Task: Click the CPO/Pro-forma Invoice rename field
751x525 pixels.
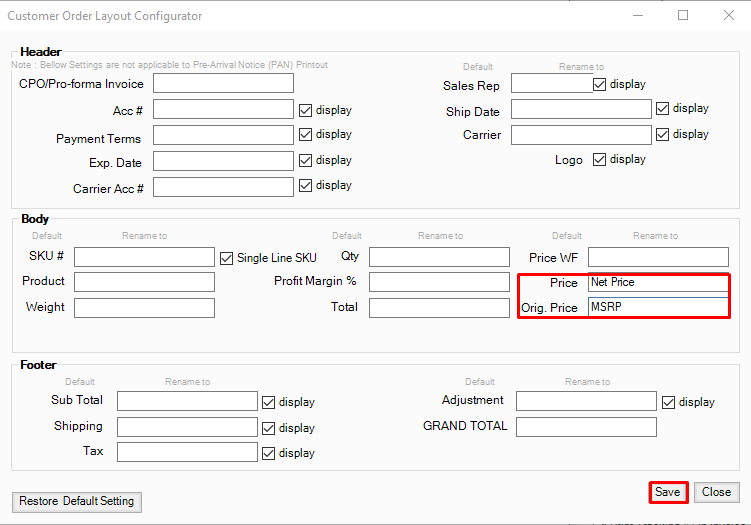Action: (x=223, y=83)
